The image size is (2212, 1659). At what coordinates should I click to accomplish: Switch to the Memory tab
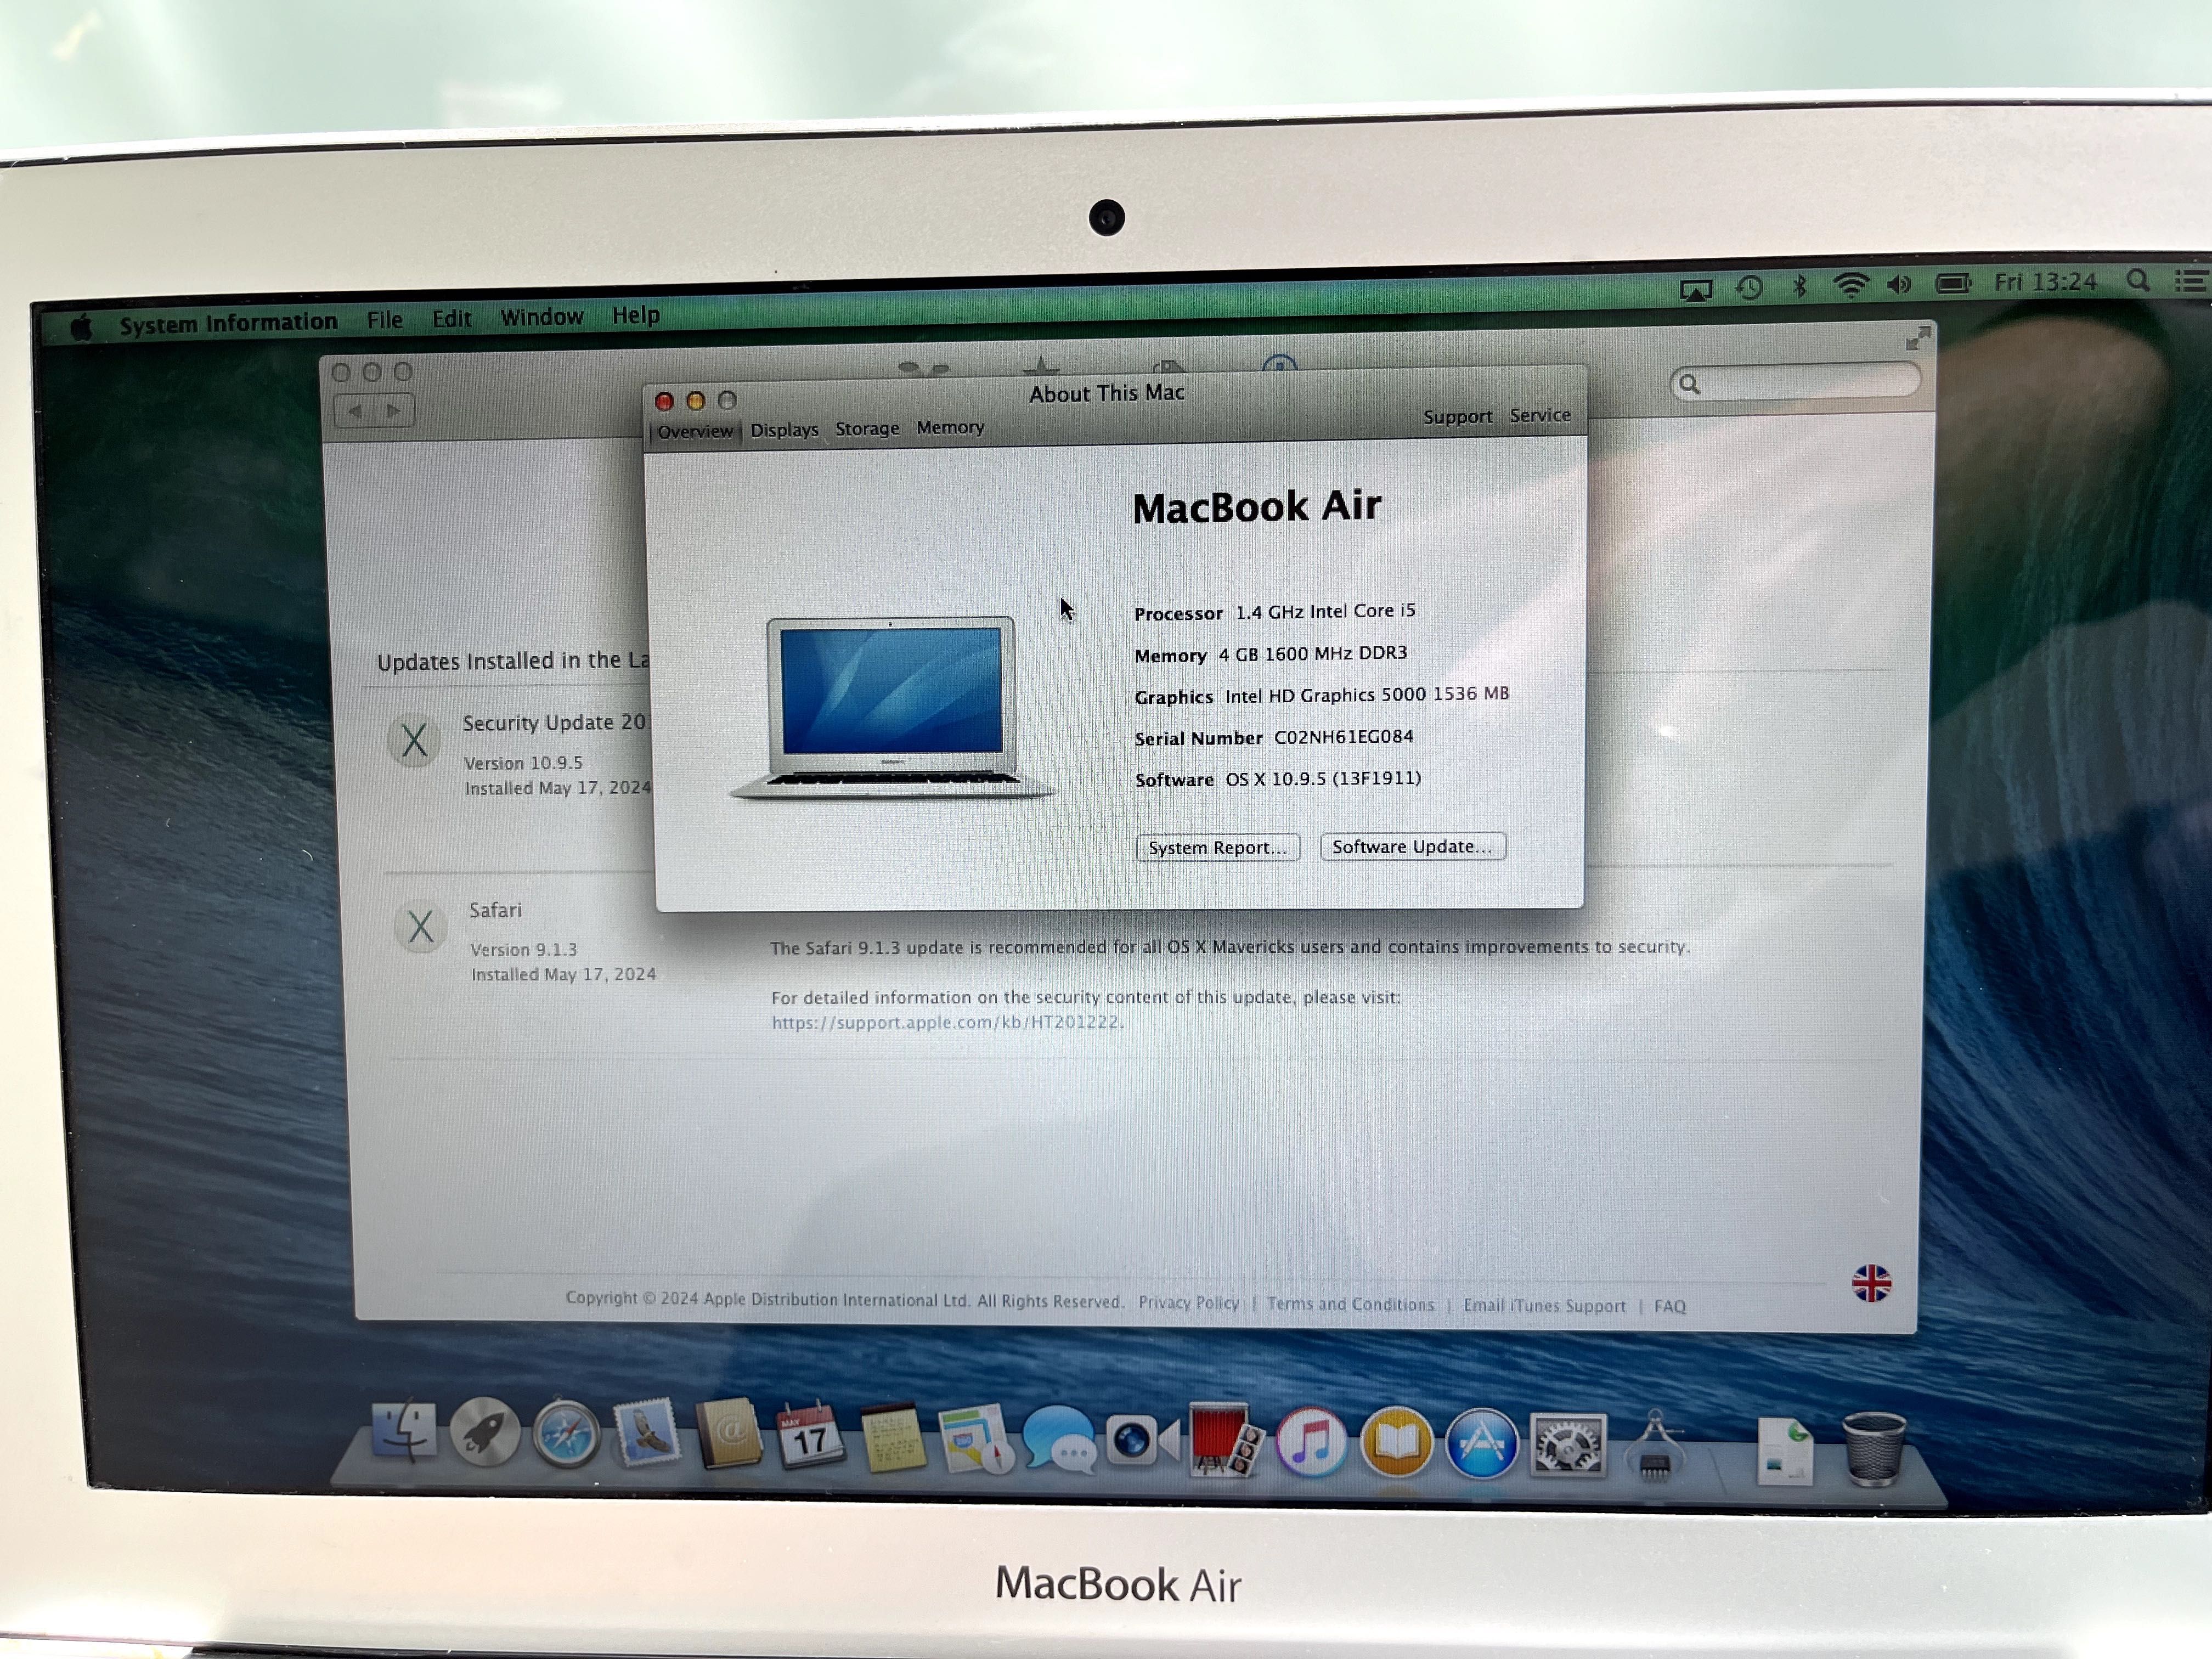pyautogui.click(x=950, y=427)
